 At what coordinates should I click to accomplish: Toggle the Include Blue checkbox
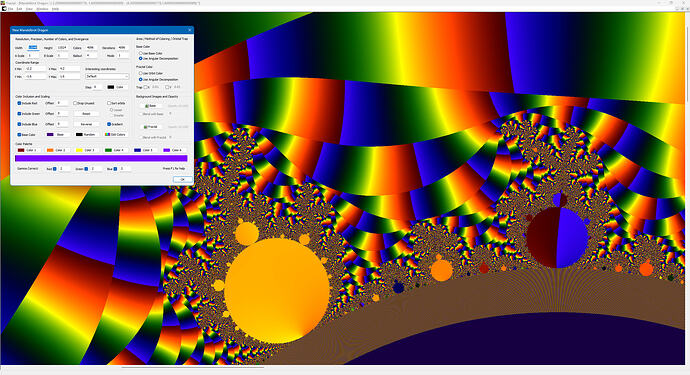(x=19, y=124)
